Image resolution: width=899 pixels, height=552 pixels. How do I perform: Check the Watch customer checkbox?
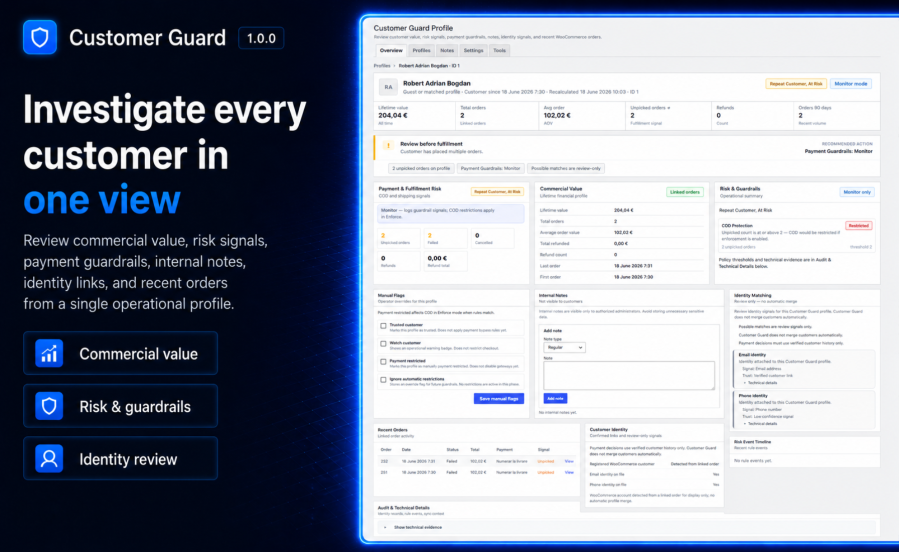click(383, 344)
